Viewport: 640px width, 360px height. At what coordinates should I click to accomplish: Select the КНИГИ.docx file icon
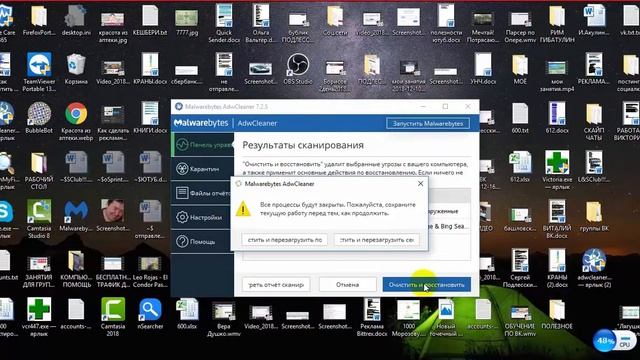click(150, 118)
